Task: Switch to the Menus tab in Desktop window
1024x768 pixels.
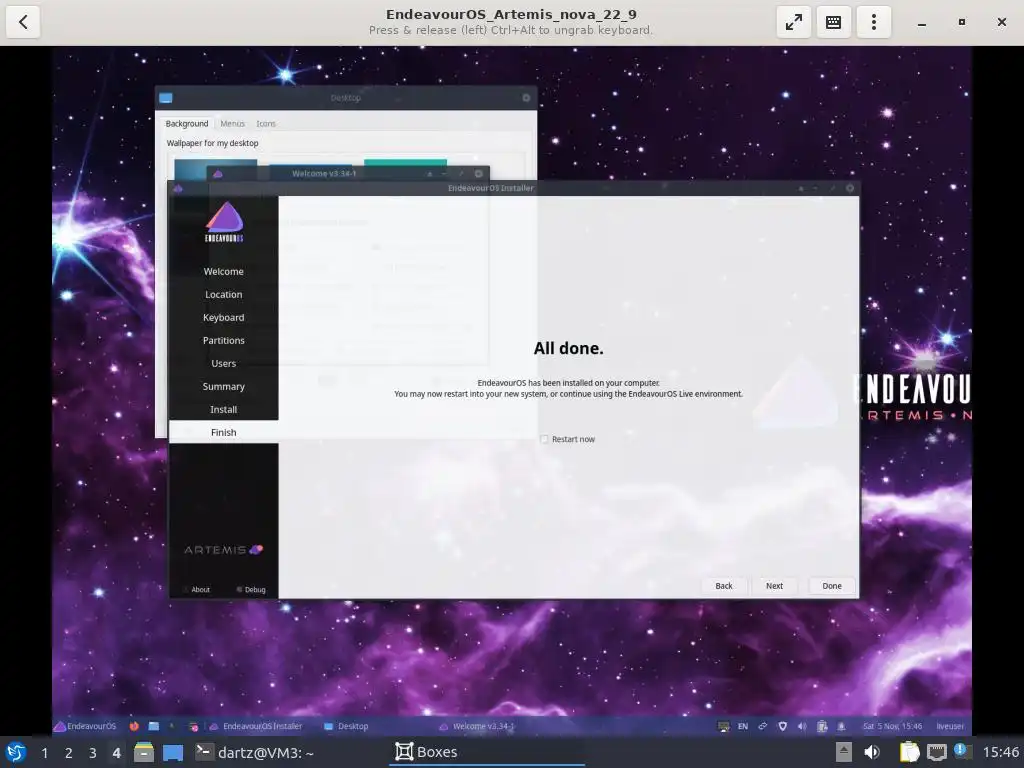Action: (232, 123)
